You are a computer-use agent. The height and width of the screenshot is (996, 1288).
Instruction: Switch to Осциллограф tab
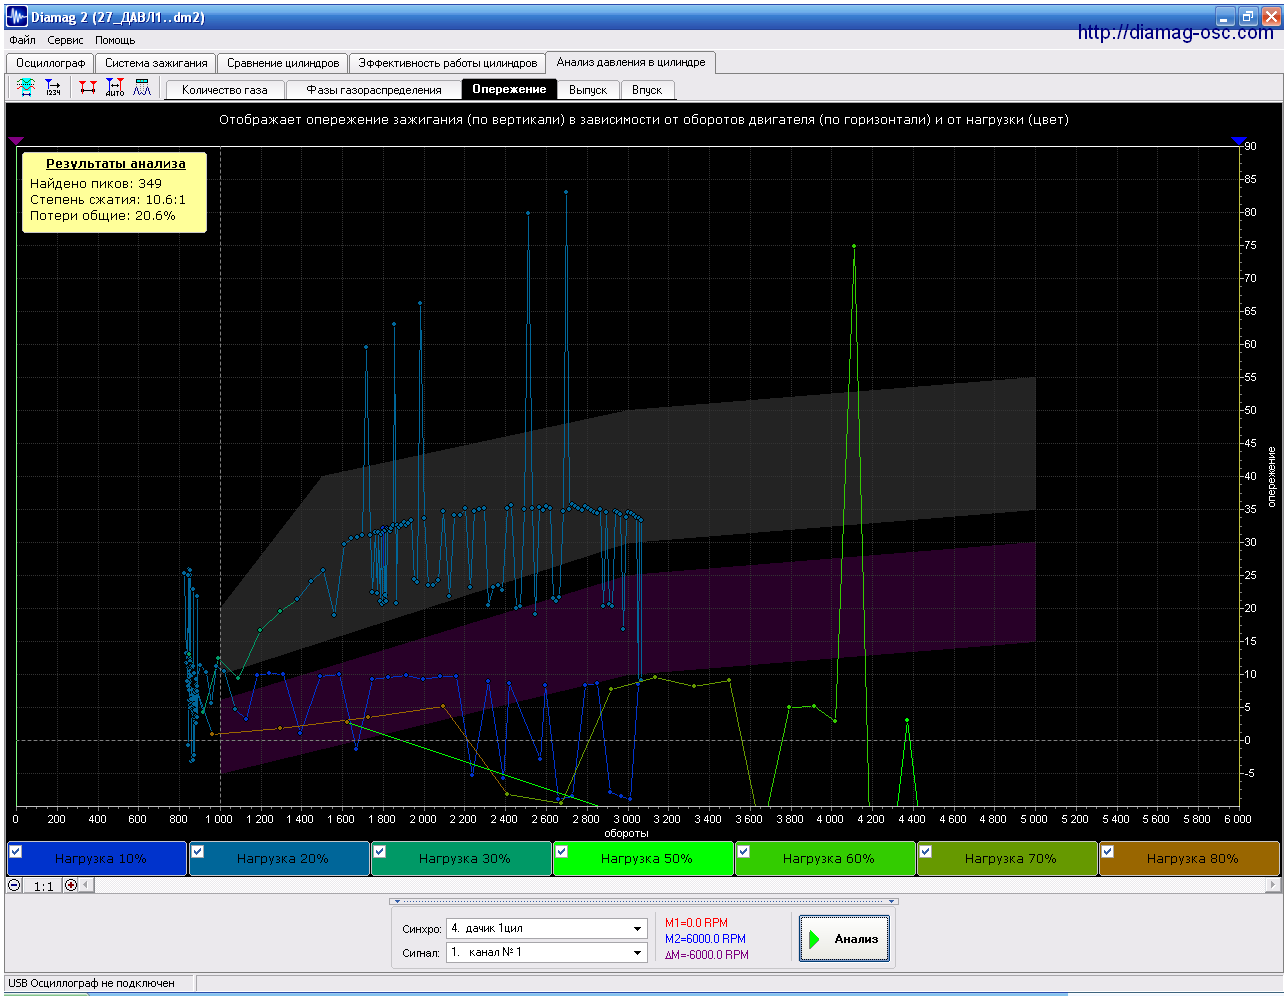51,63
